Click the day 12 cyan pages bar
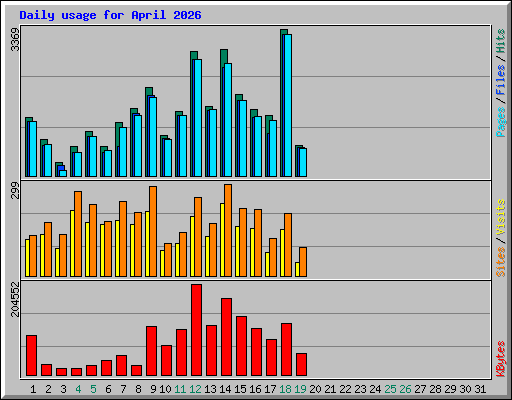The width and height of the screenshot is (512, 400). (198, 118)
